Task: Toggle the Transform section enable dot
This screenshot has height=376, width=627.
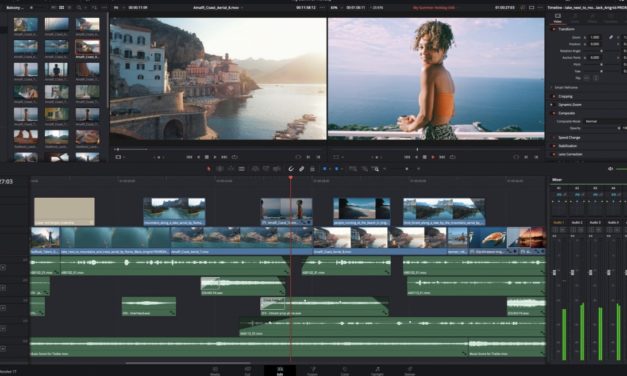Action: click(554, 29)
